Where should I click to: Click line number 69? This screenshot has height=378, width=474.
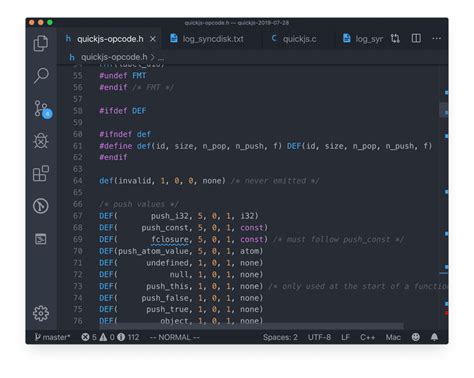pos(78,239)
